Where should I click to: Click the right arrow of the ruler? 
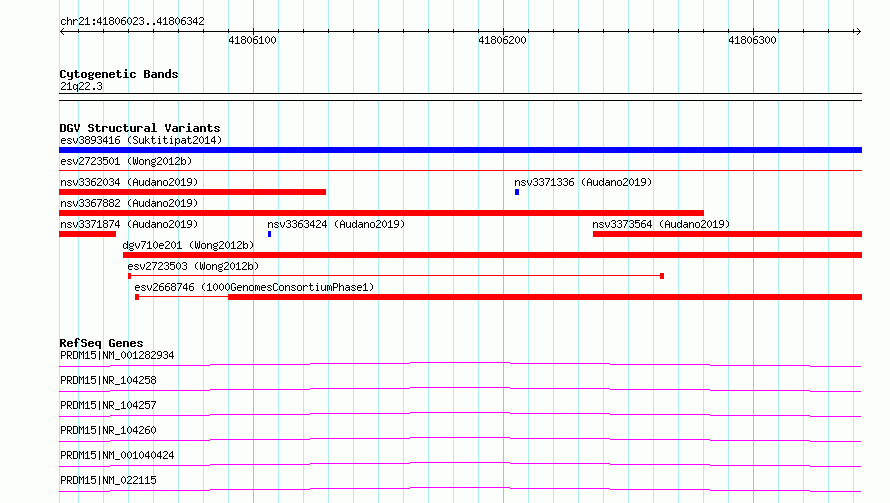click(858, 32)
